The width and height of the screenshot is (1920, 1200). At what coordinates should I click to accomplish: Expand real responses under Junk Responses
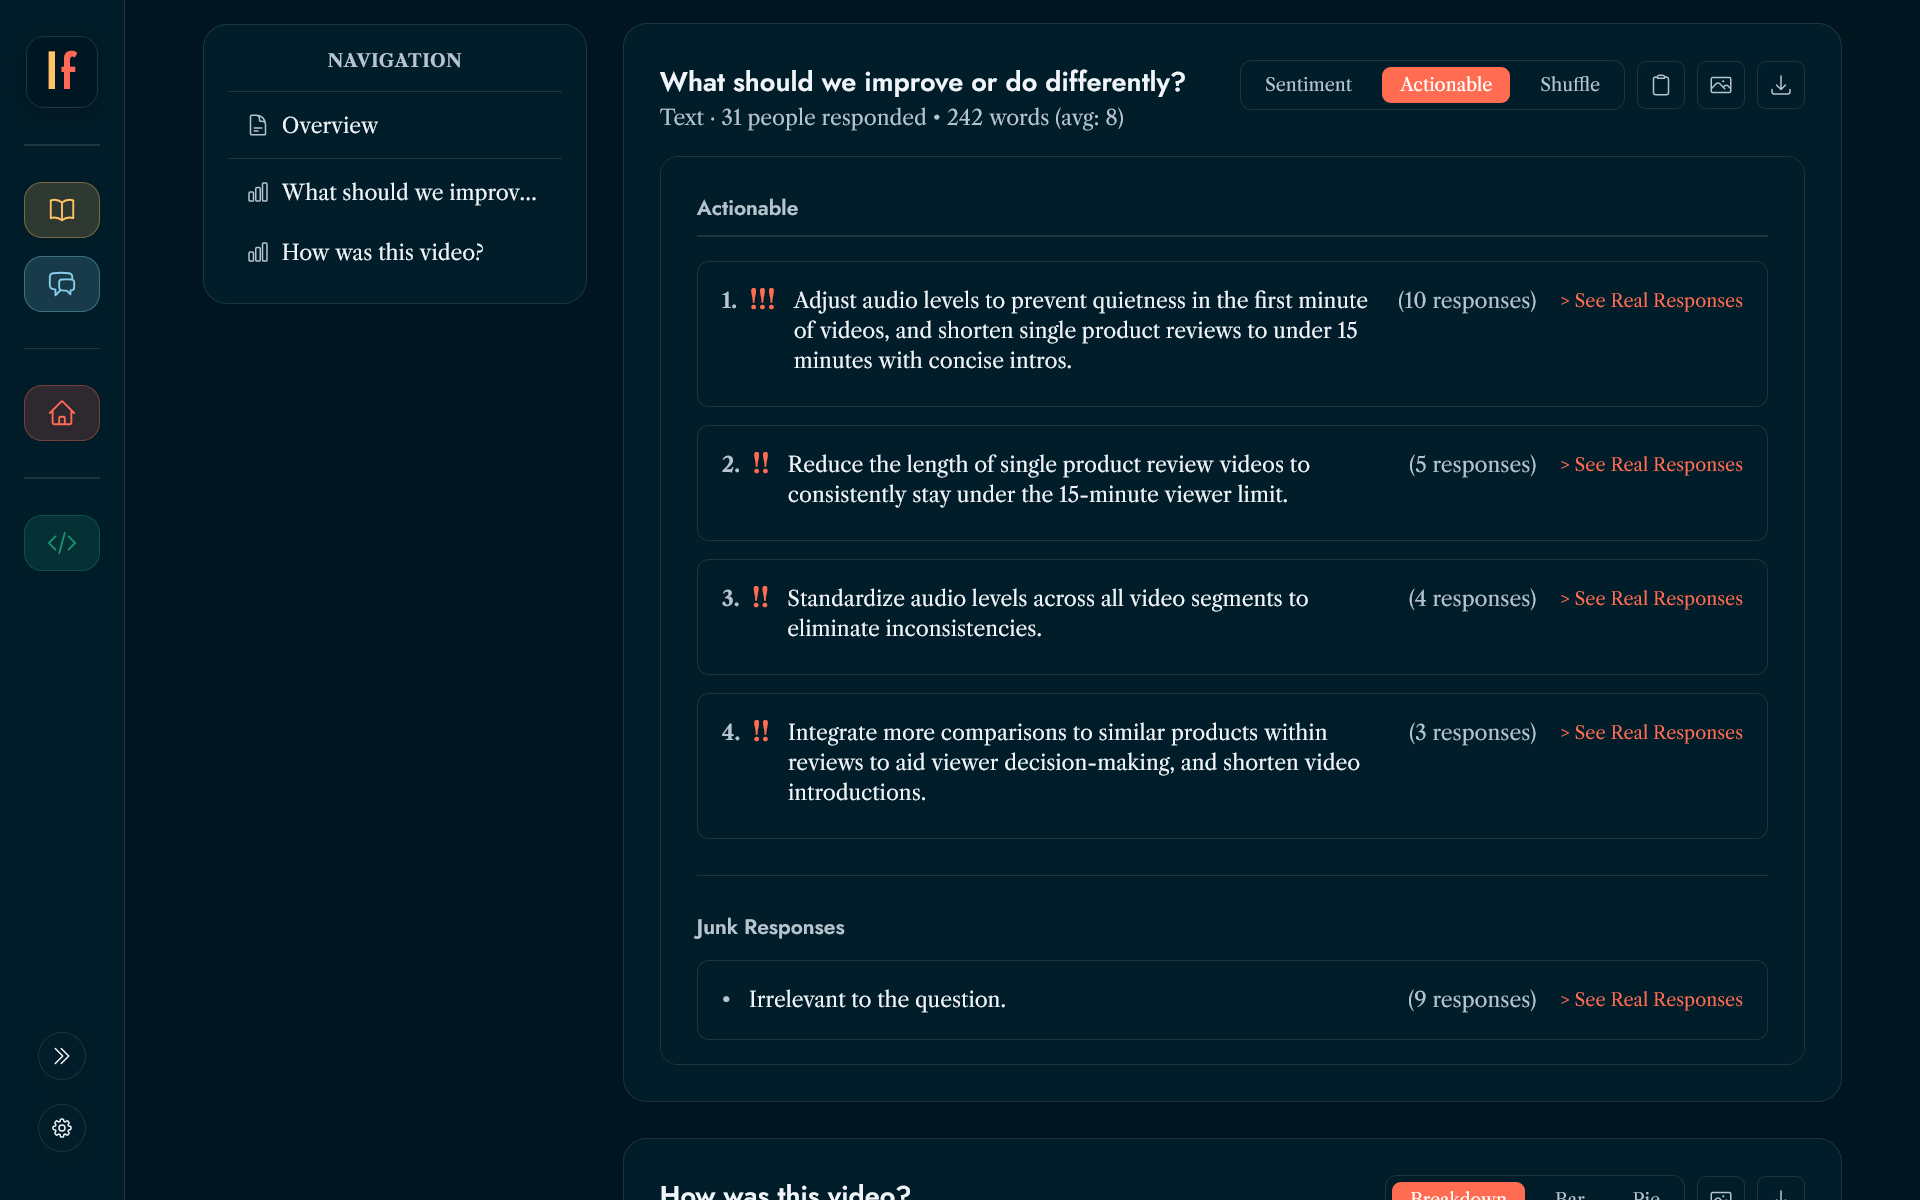point(1650,999)
